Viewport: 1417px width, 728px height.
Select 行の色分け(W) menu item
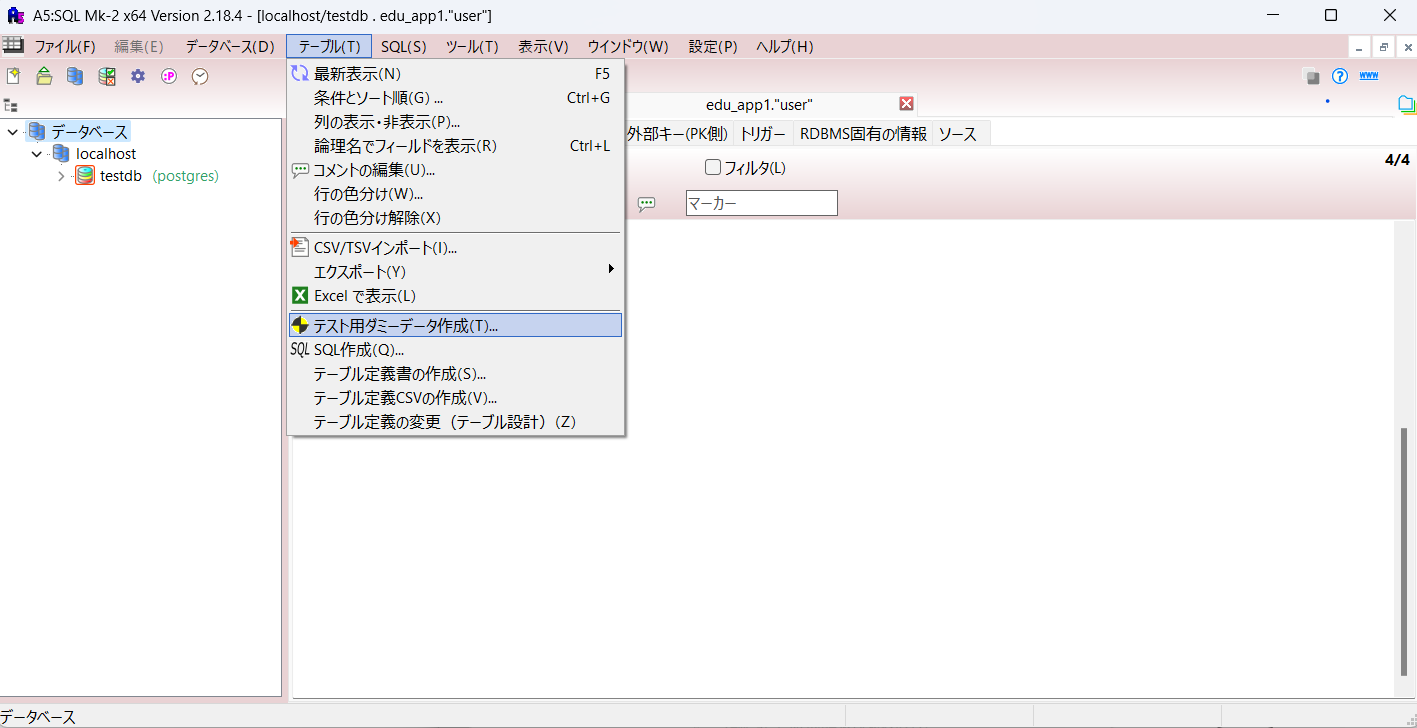click(x=455, y=194)
